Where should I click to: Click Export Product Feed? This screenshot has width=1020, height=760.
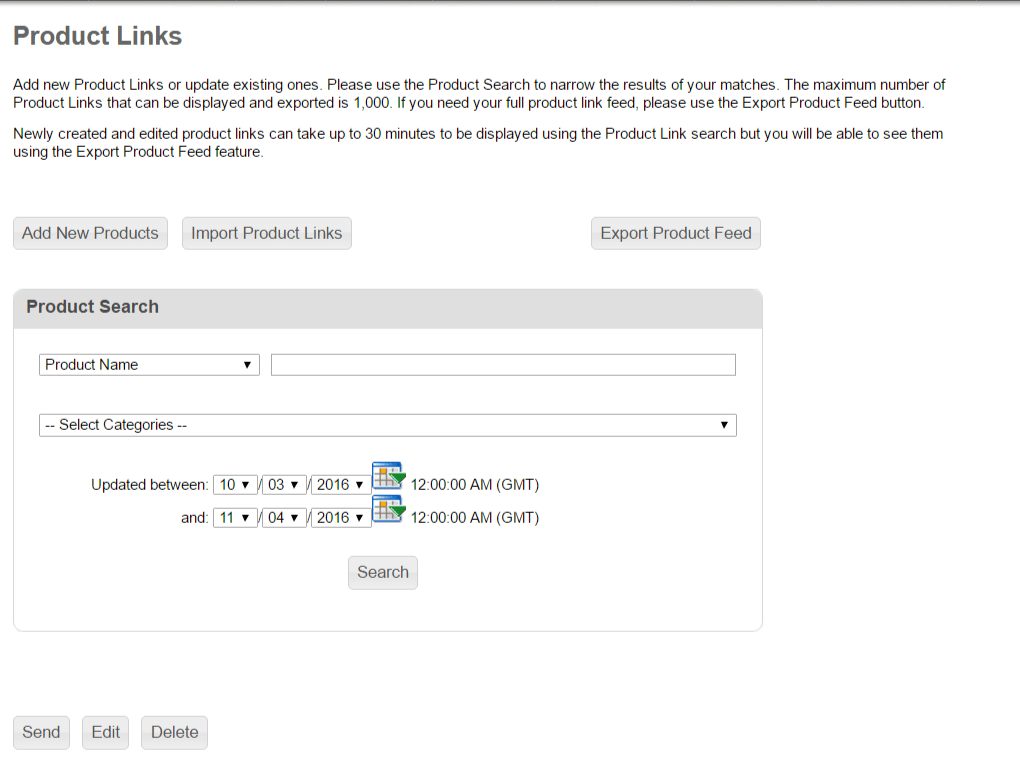(x=675, y=234)
